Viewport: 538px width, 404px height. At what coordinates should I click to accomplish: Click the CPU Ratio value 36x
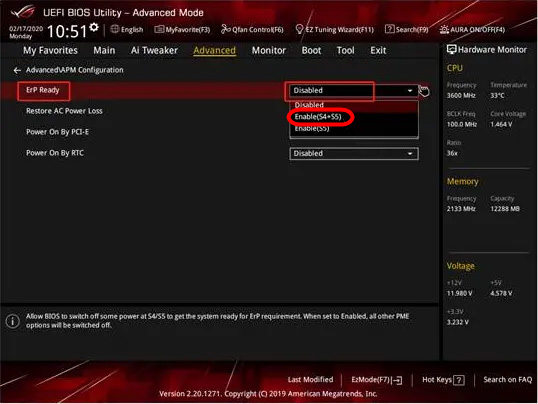click(452, 153)
